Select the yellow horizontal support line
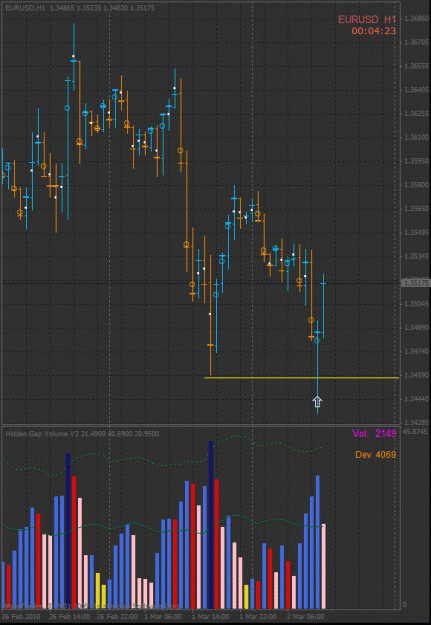The height and width of the screenshot is (625, 431). (x=301, y=377)
